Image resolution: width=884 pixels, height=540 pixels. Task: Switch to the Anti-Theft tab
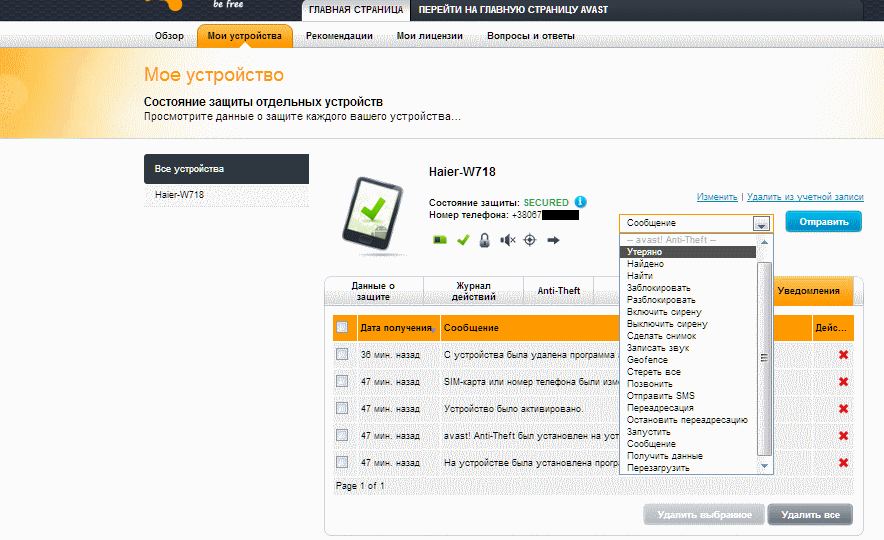coord(559,291)
